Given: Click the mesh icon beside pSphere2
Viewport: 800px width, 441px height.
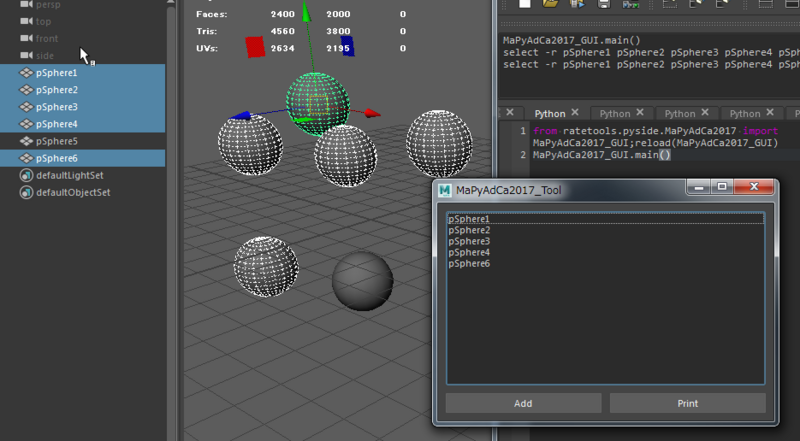Looking at the screenshot, I should pos(26,90).
